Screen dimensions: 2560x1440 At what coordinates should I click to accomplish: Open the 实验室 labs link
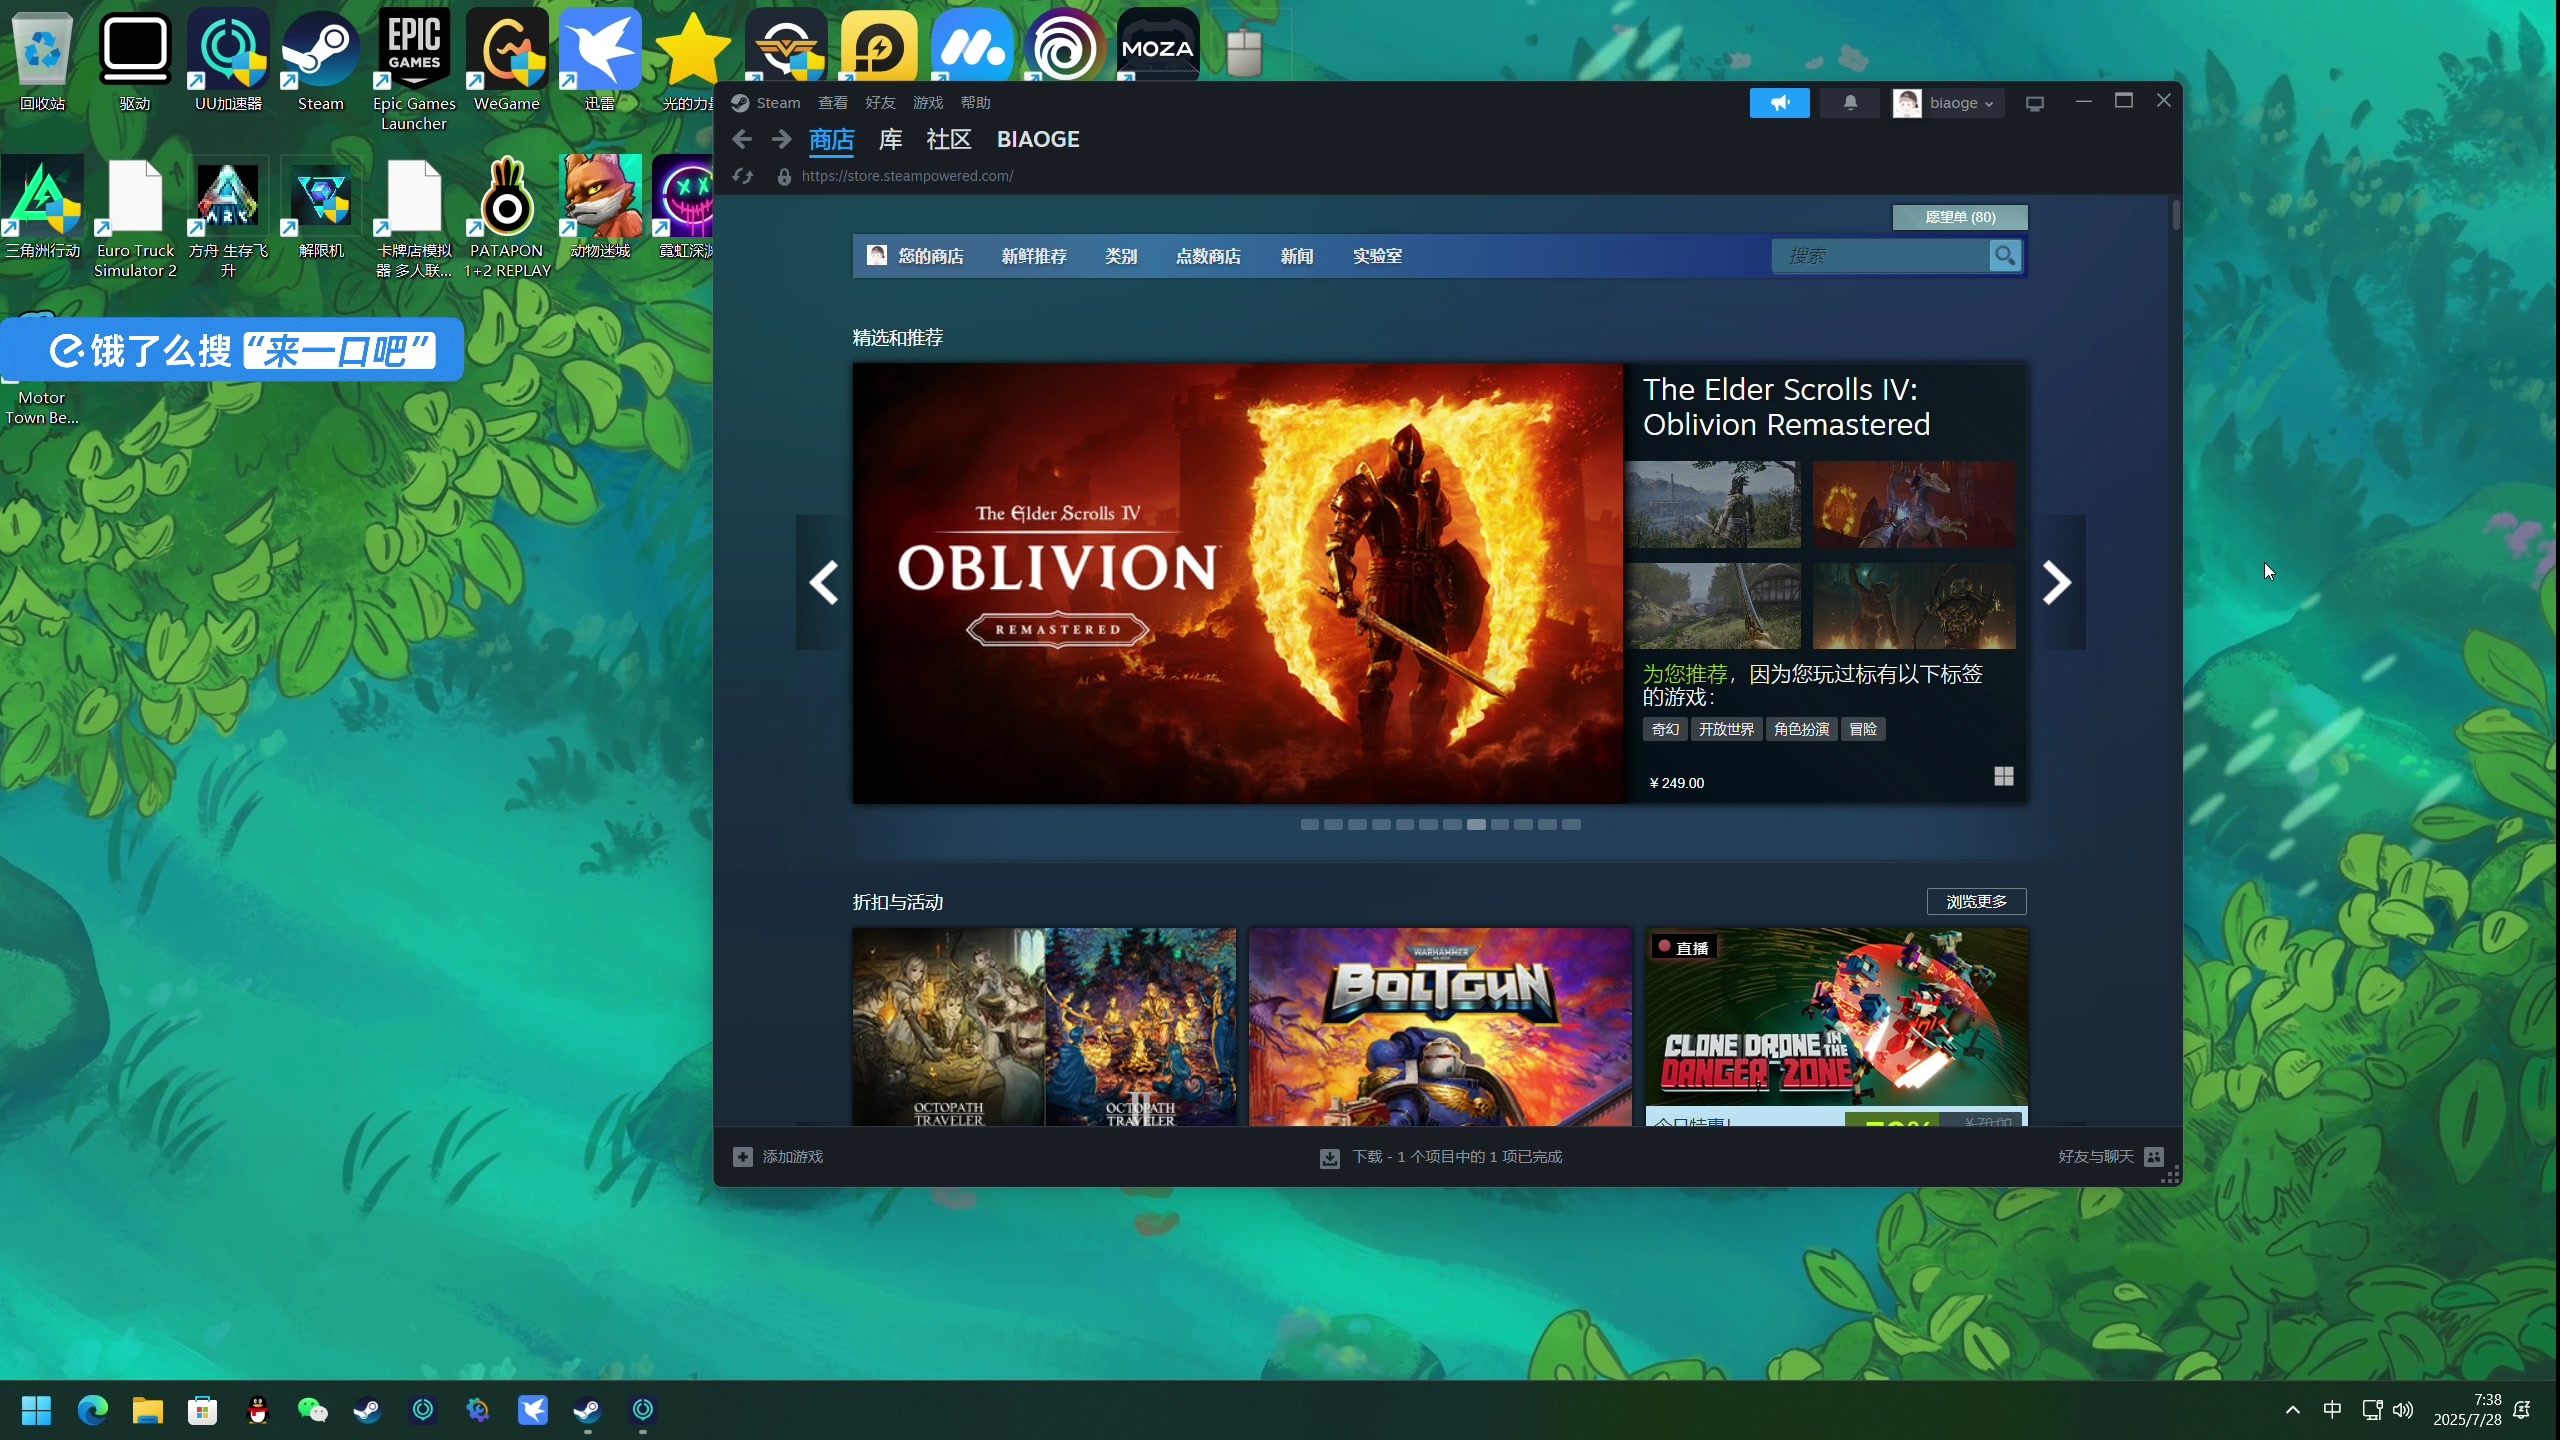coord(1377,256)
